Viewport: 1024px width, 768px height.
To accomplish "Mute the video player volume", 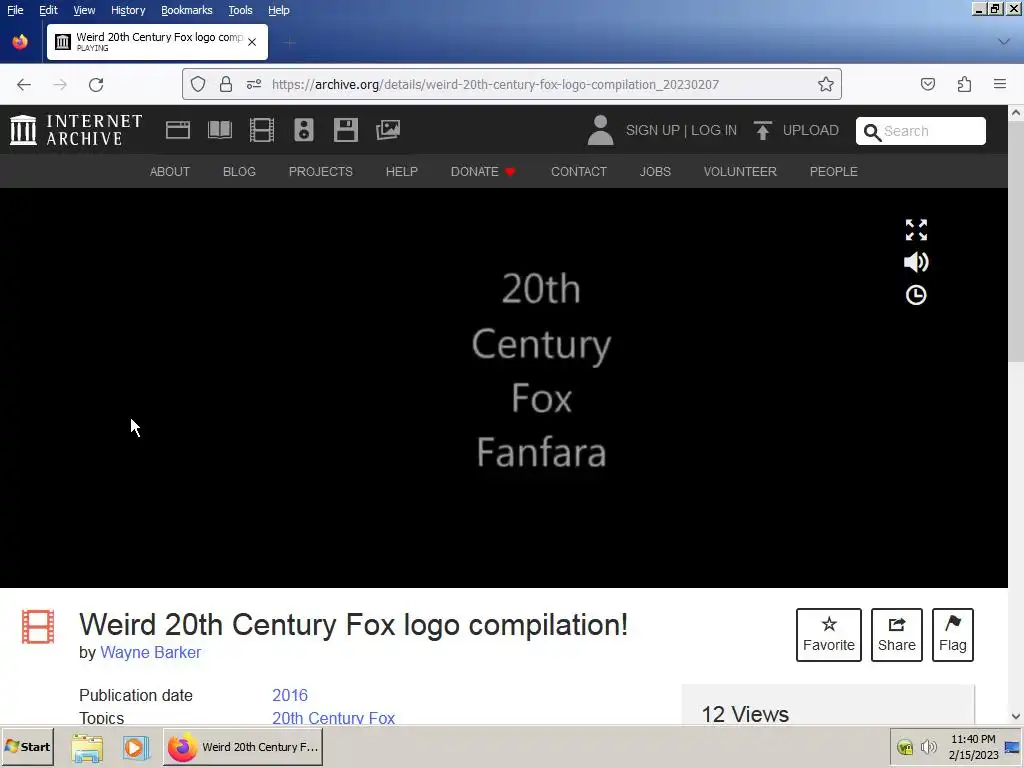I will tap(916, 262).
